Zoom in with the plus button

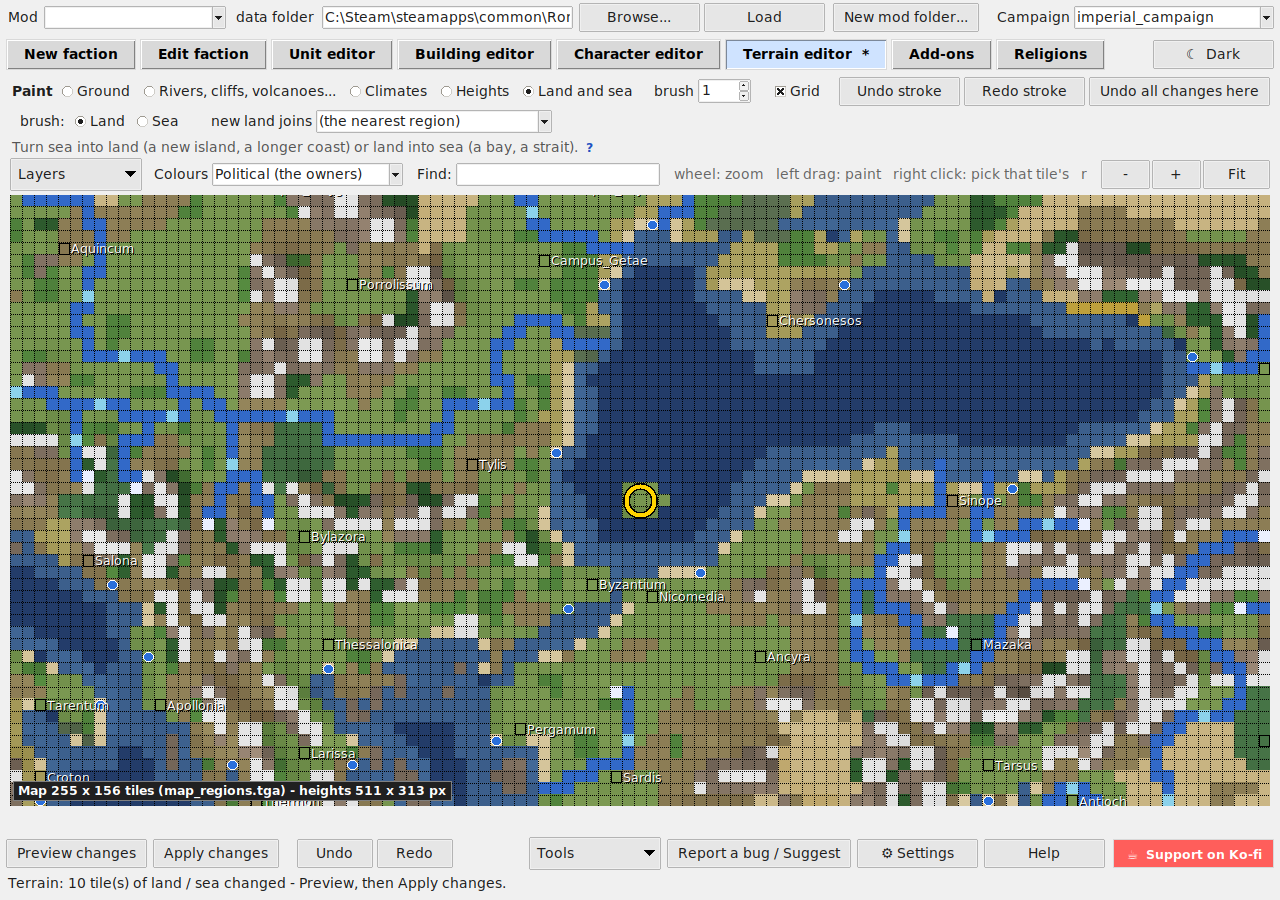point(1176,174)
